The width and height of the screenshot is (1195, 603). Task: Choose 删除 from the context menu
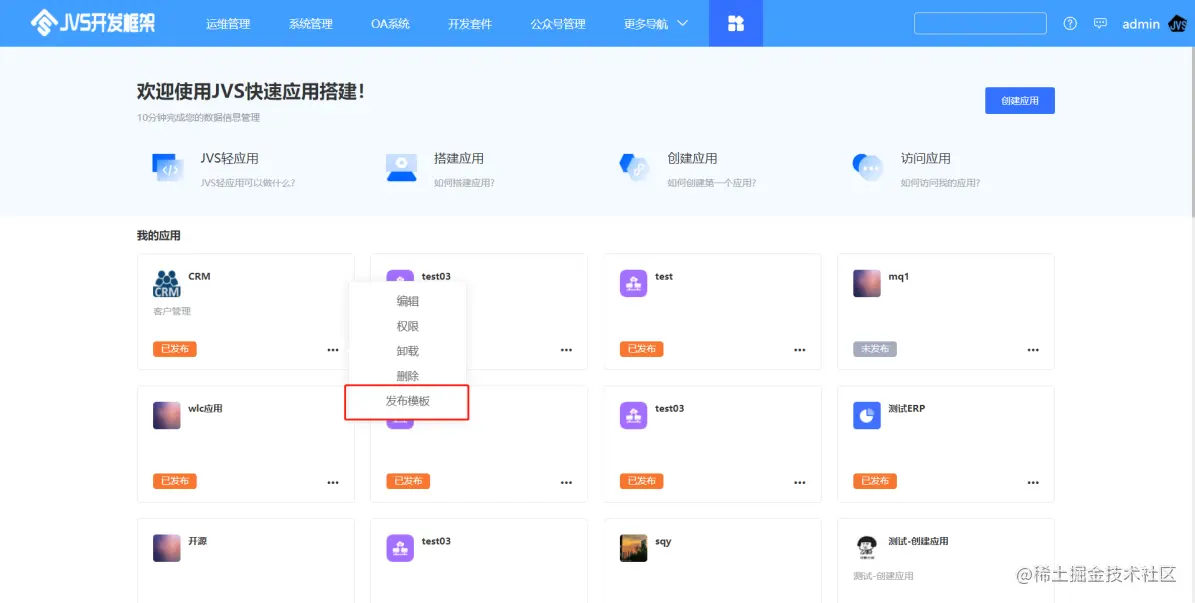pyautogui.click(x=408, y=376)
